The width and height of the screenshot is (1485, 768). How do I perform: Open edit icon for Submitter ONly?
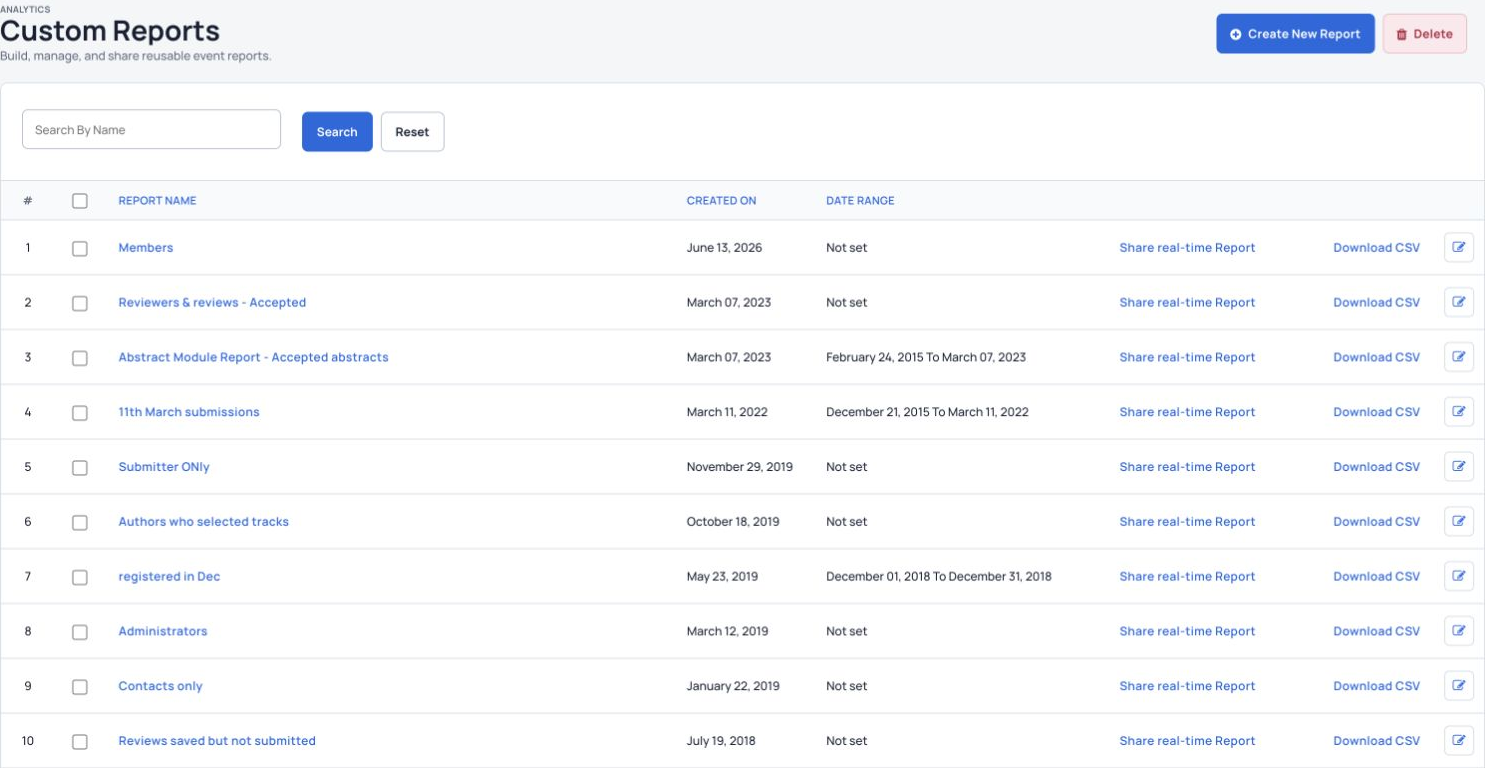pos(1458,466)
